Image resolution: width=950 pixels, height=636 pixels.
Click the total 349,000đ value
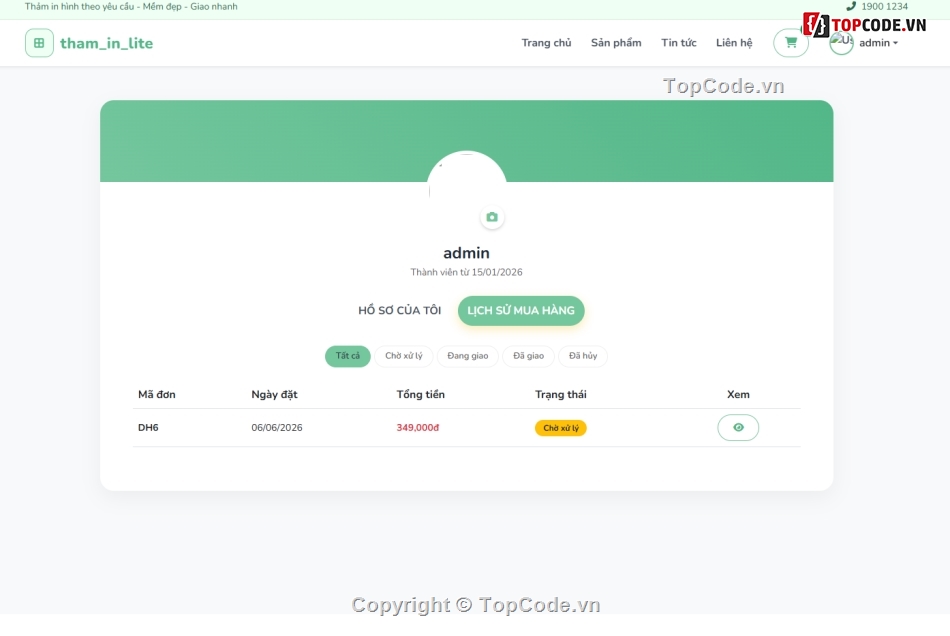[x=417, y=428]
